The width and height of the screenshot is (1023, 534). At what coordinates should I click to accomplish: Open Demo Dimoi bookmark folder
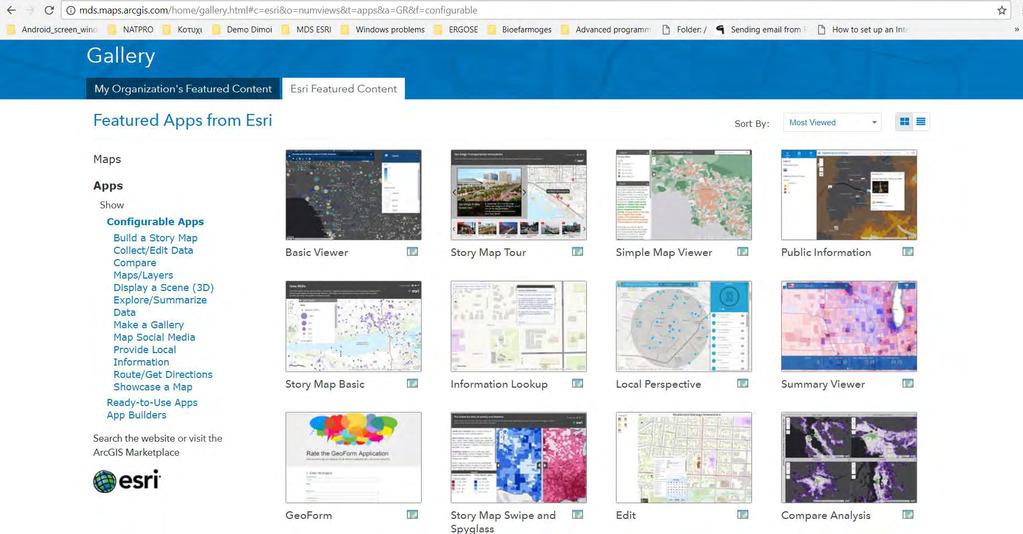242,29
